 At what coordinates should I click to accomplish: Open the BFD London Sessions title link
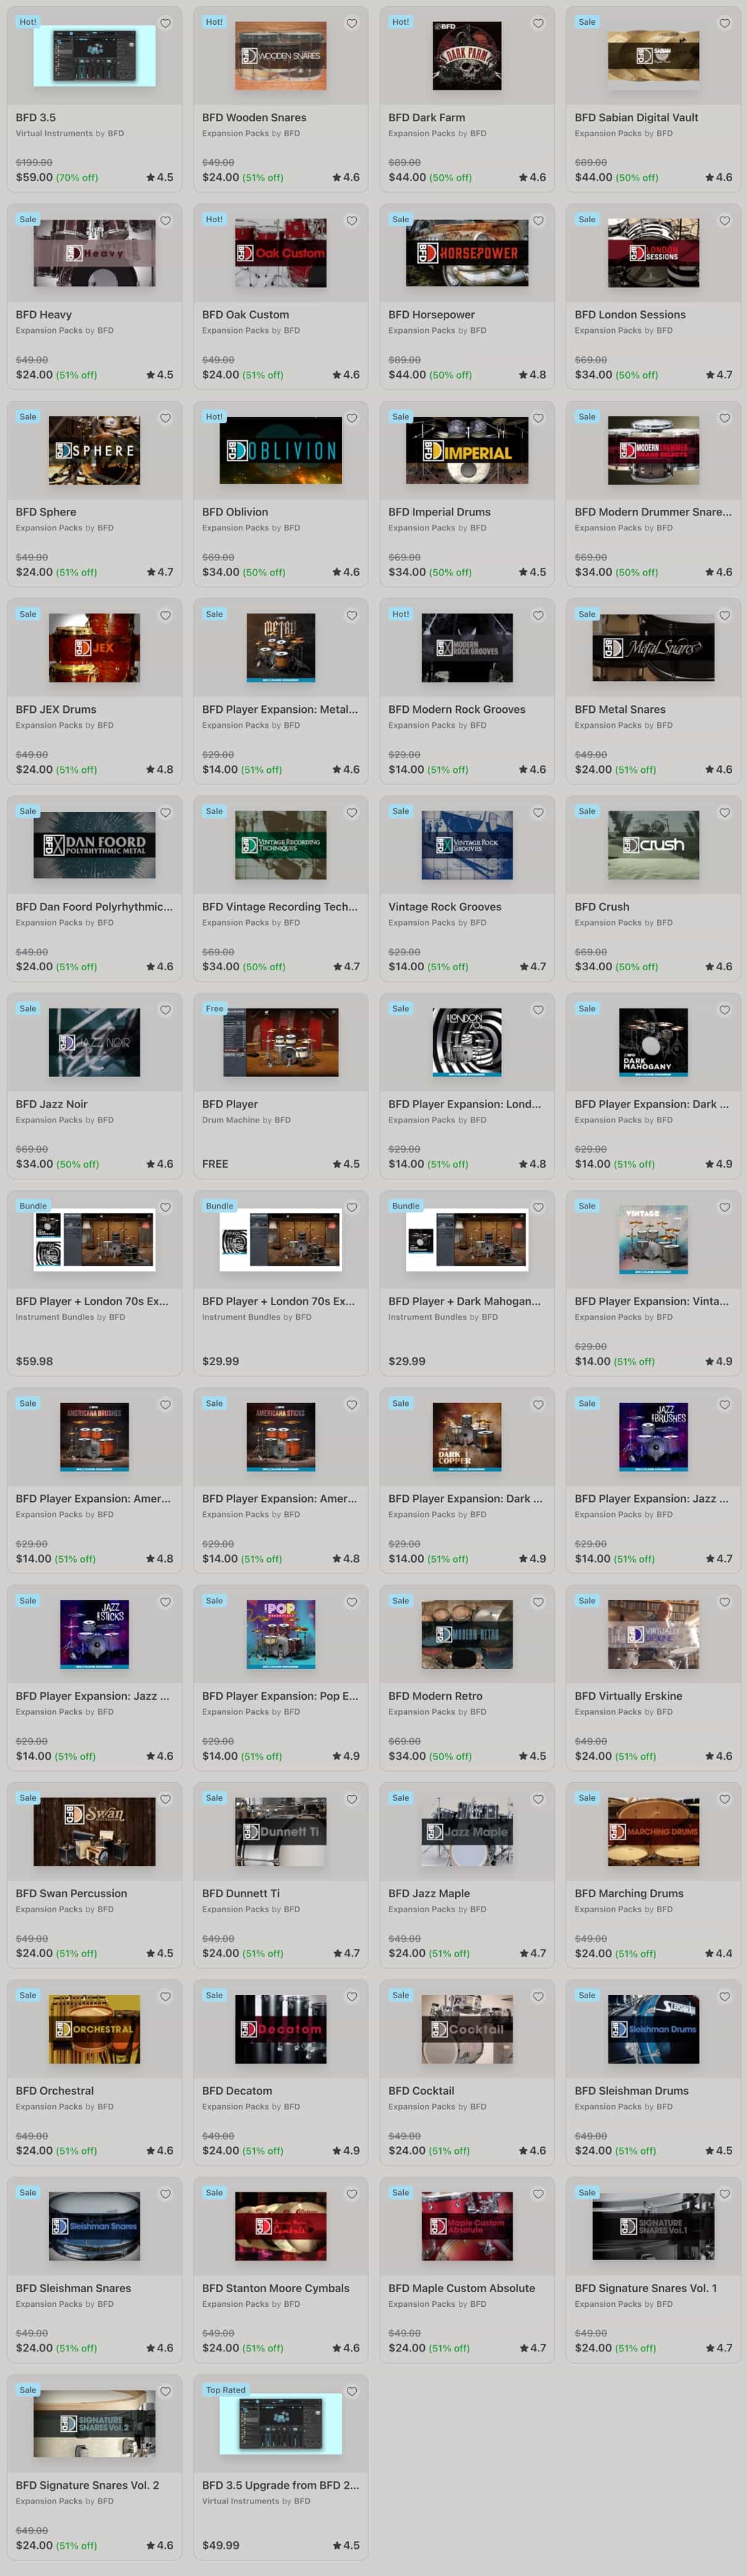[x=630, y=314]
